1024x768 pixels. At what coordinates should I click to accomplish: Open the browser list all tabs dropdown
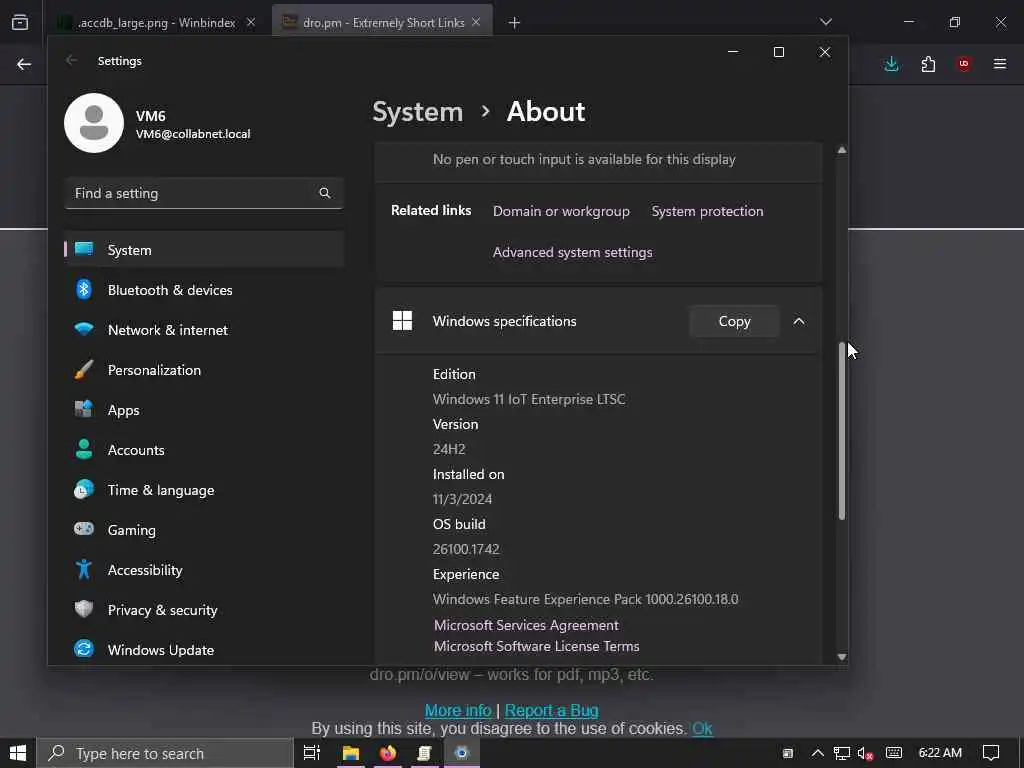[x=825, y=22]
